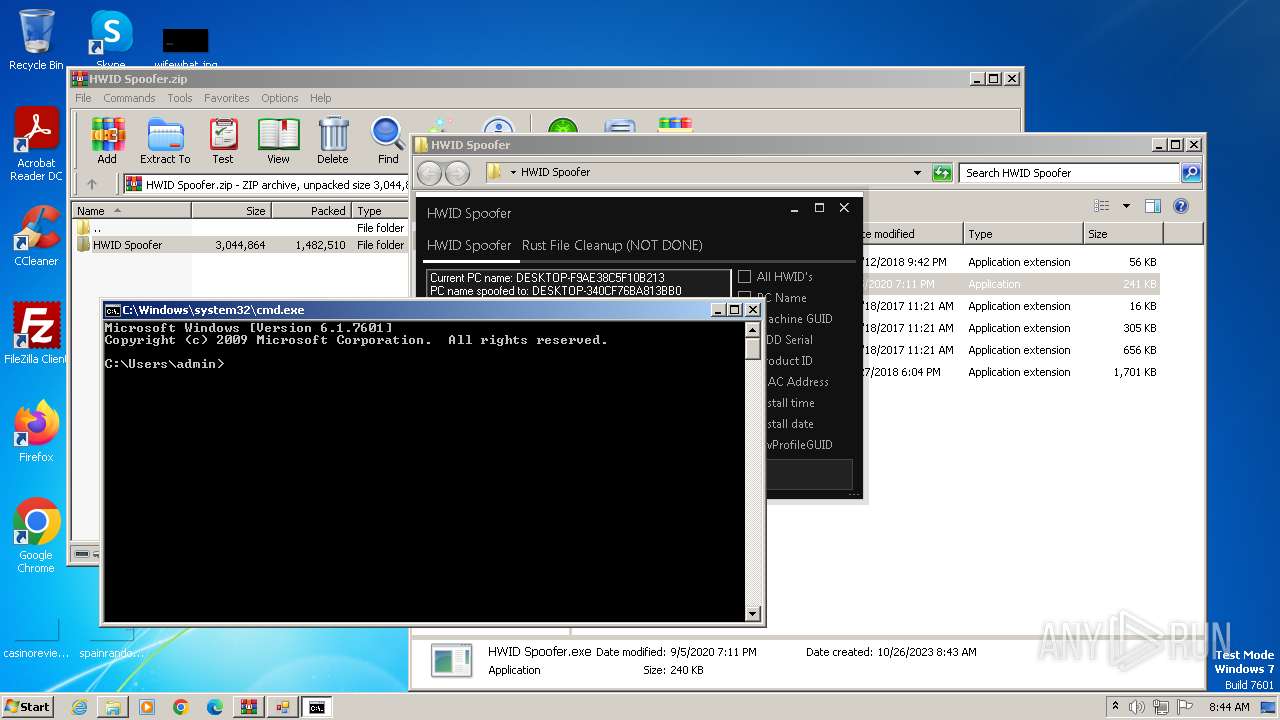Show hidden system tray icons
The width and height of the screenshot is (1280, 720).
[x=1115, y=706]
